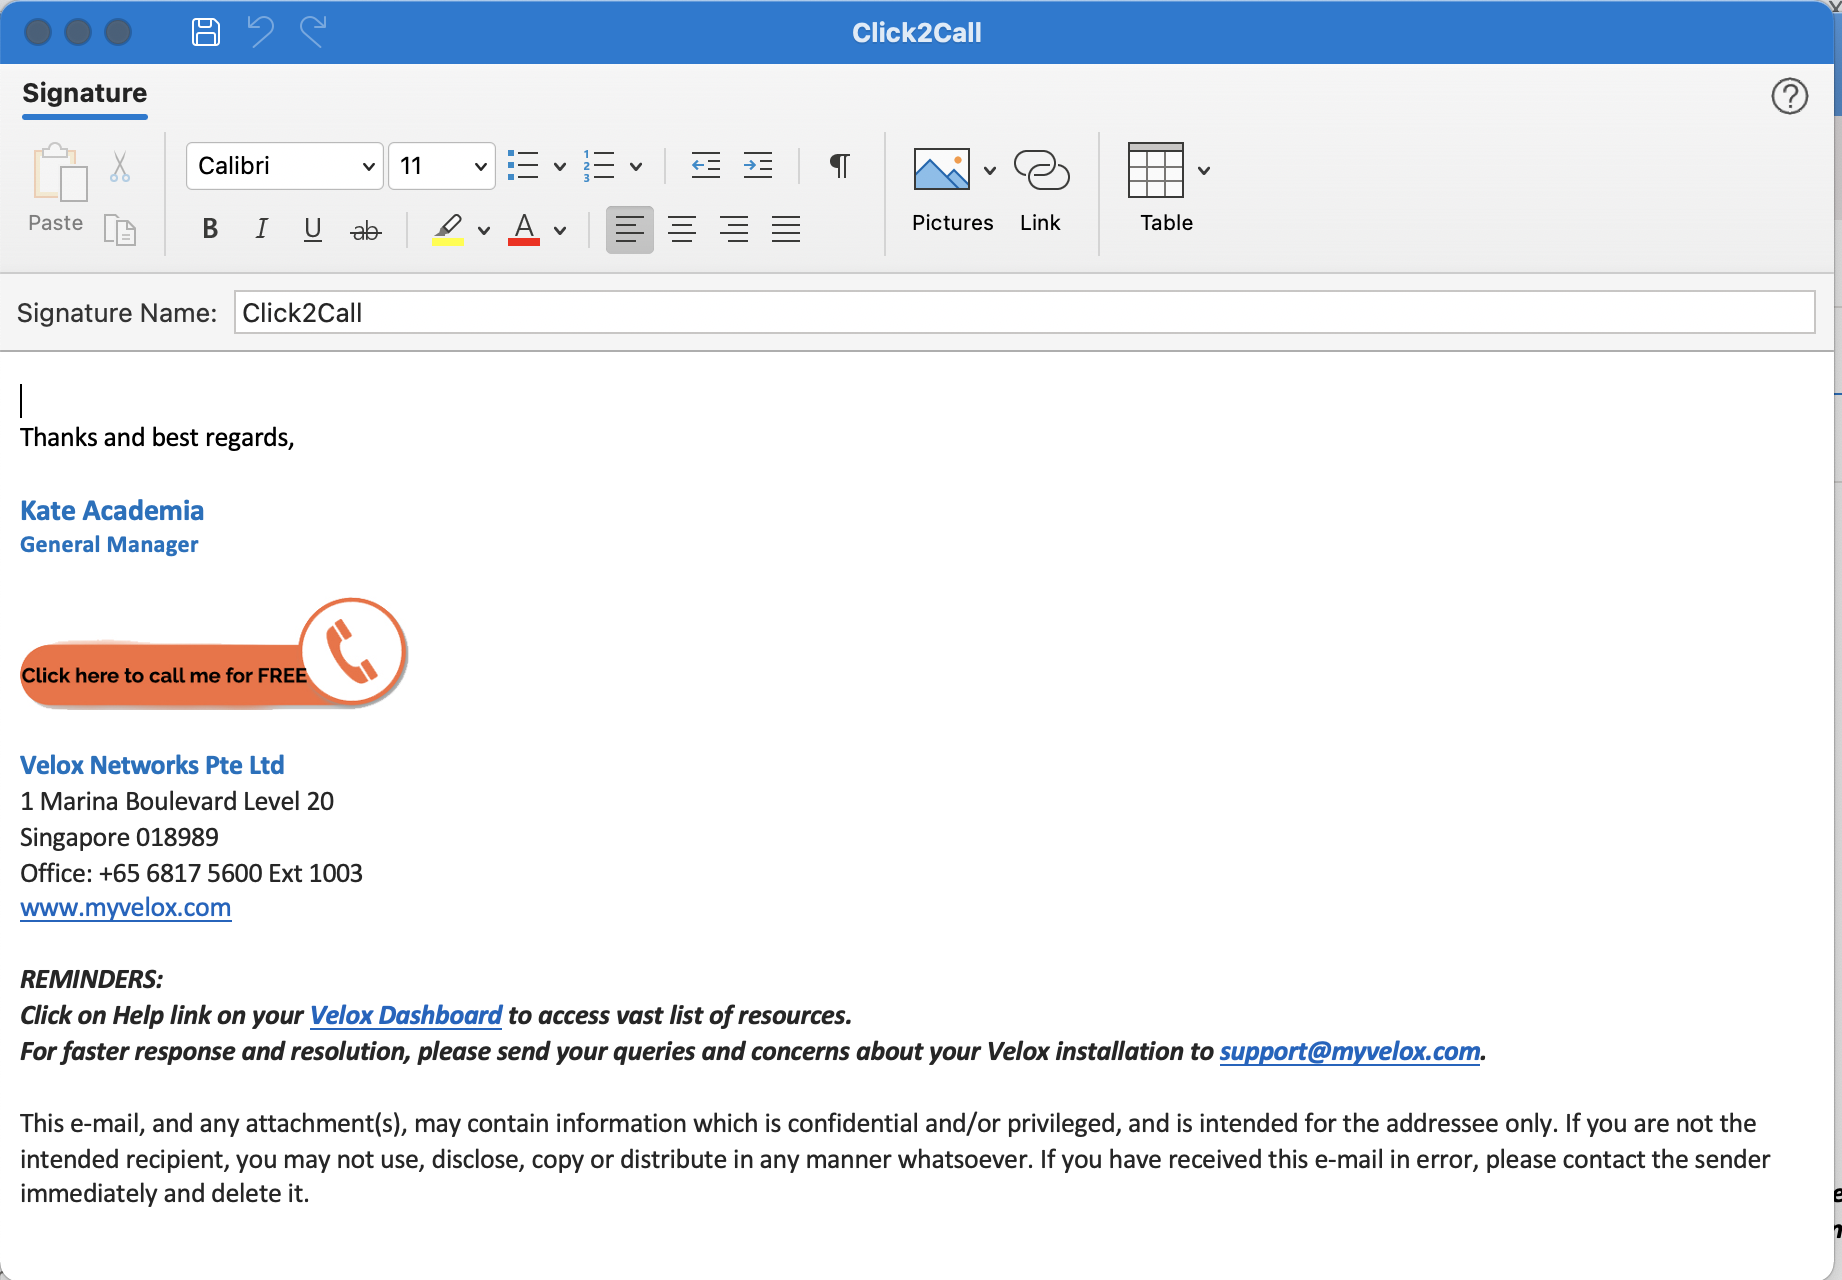Click the 'Click here to call me' button image
The width and height of the screenshot is (1842, 1280).
(x=213, y=653)
